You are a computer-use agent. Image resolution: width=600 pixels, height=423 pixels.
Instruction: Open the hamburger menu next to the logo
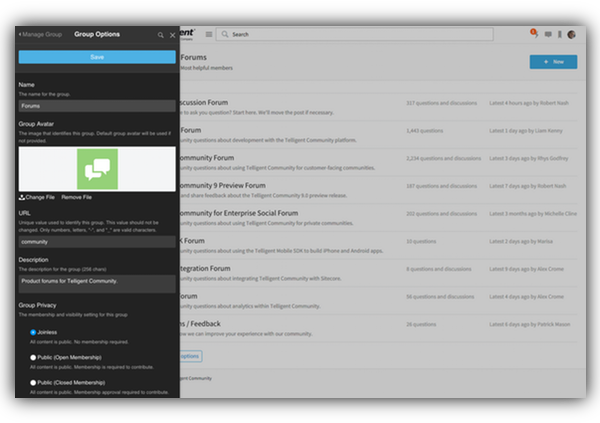click(209, 34)
